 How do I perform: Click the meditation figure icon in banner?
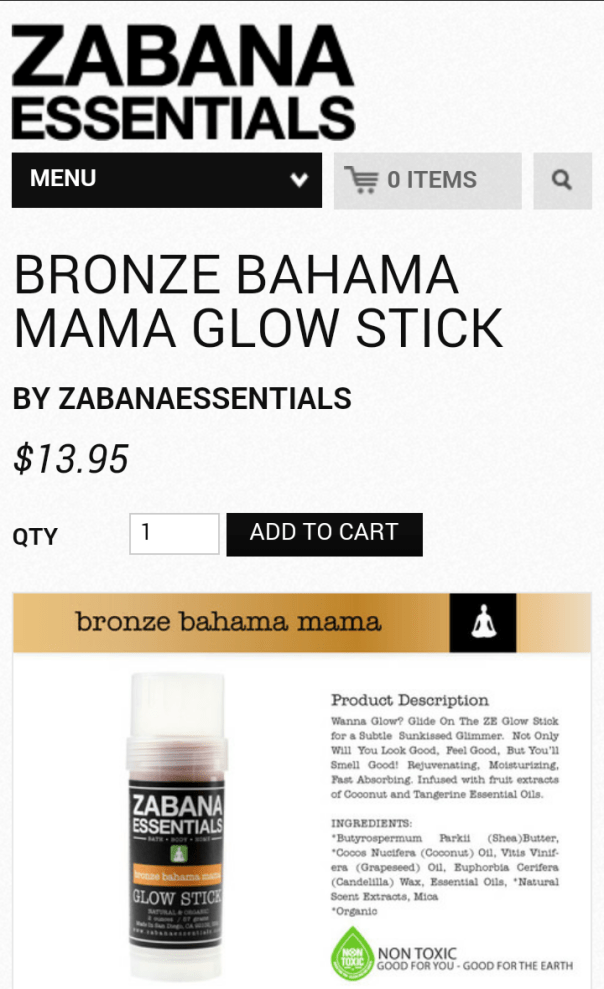coord(483,623)
